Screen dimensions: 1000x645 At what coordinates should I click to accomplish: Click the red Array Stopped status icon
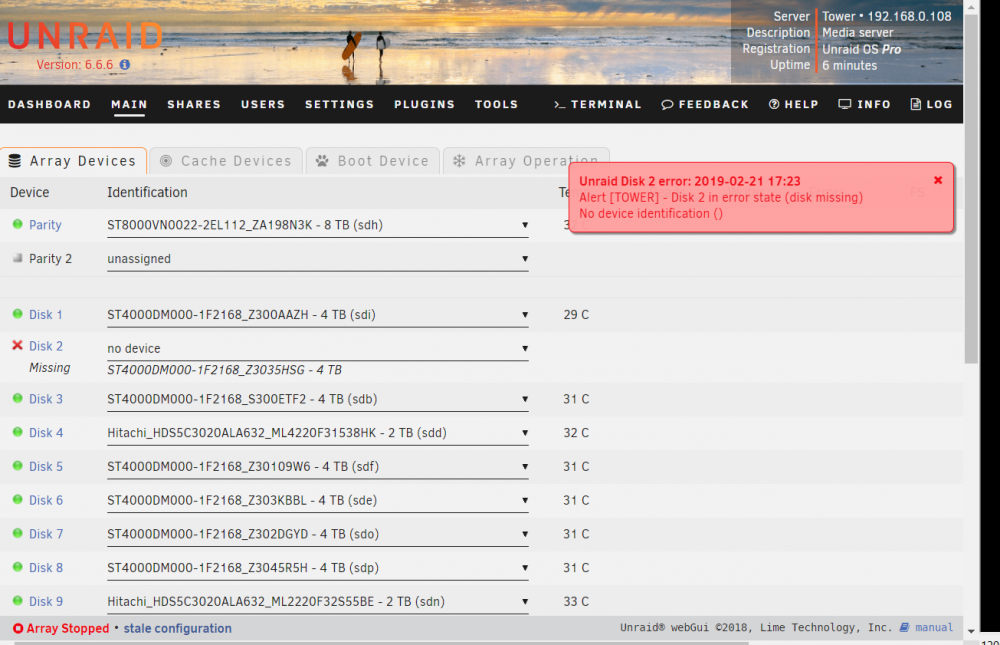(x=18, y=628)
